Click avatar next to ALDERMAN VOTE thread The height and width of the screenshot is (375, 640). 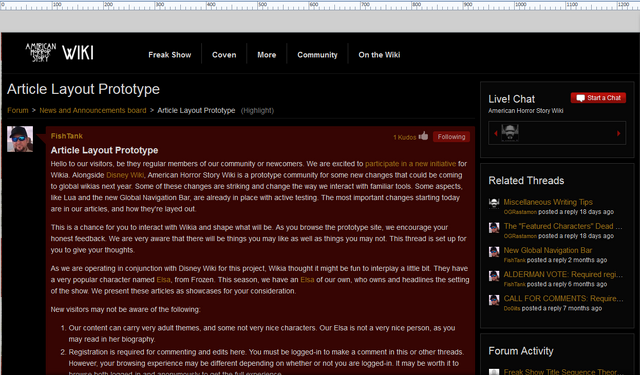494,275
